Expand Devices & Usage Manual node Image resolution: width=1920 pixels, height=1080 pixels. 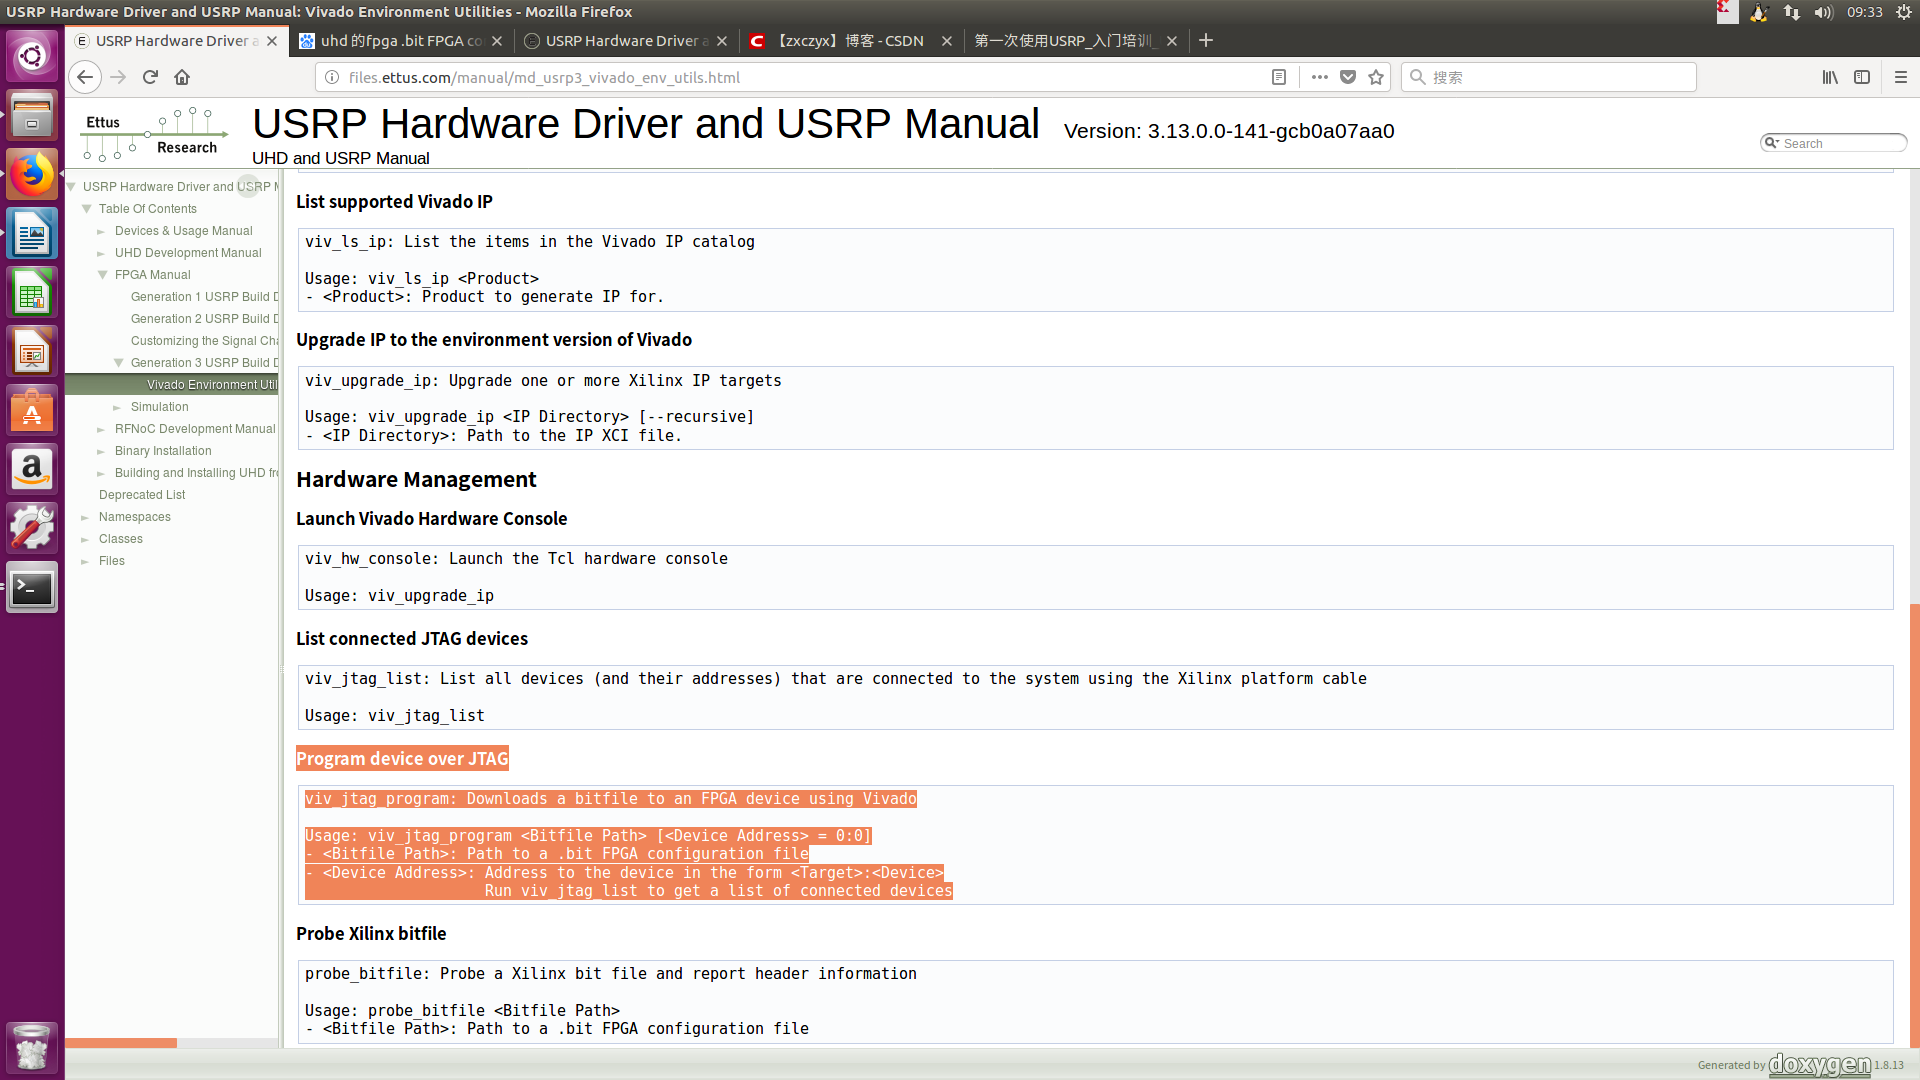point(101,231)
